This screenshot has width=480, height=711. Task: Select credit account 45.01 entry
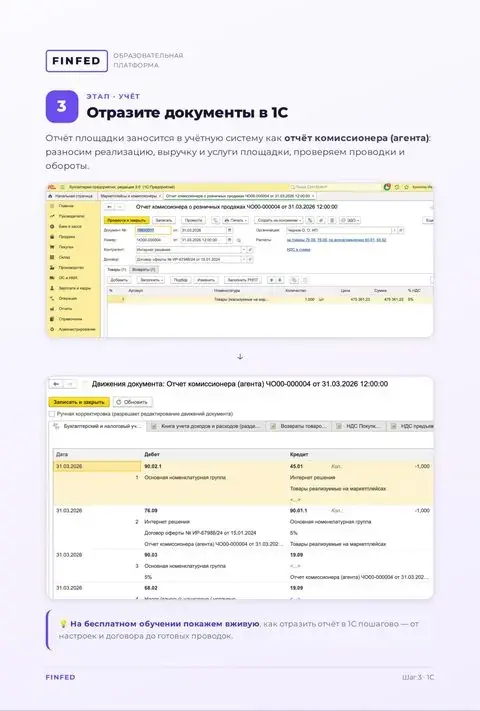(x=296, y=467)
